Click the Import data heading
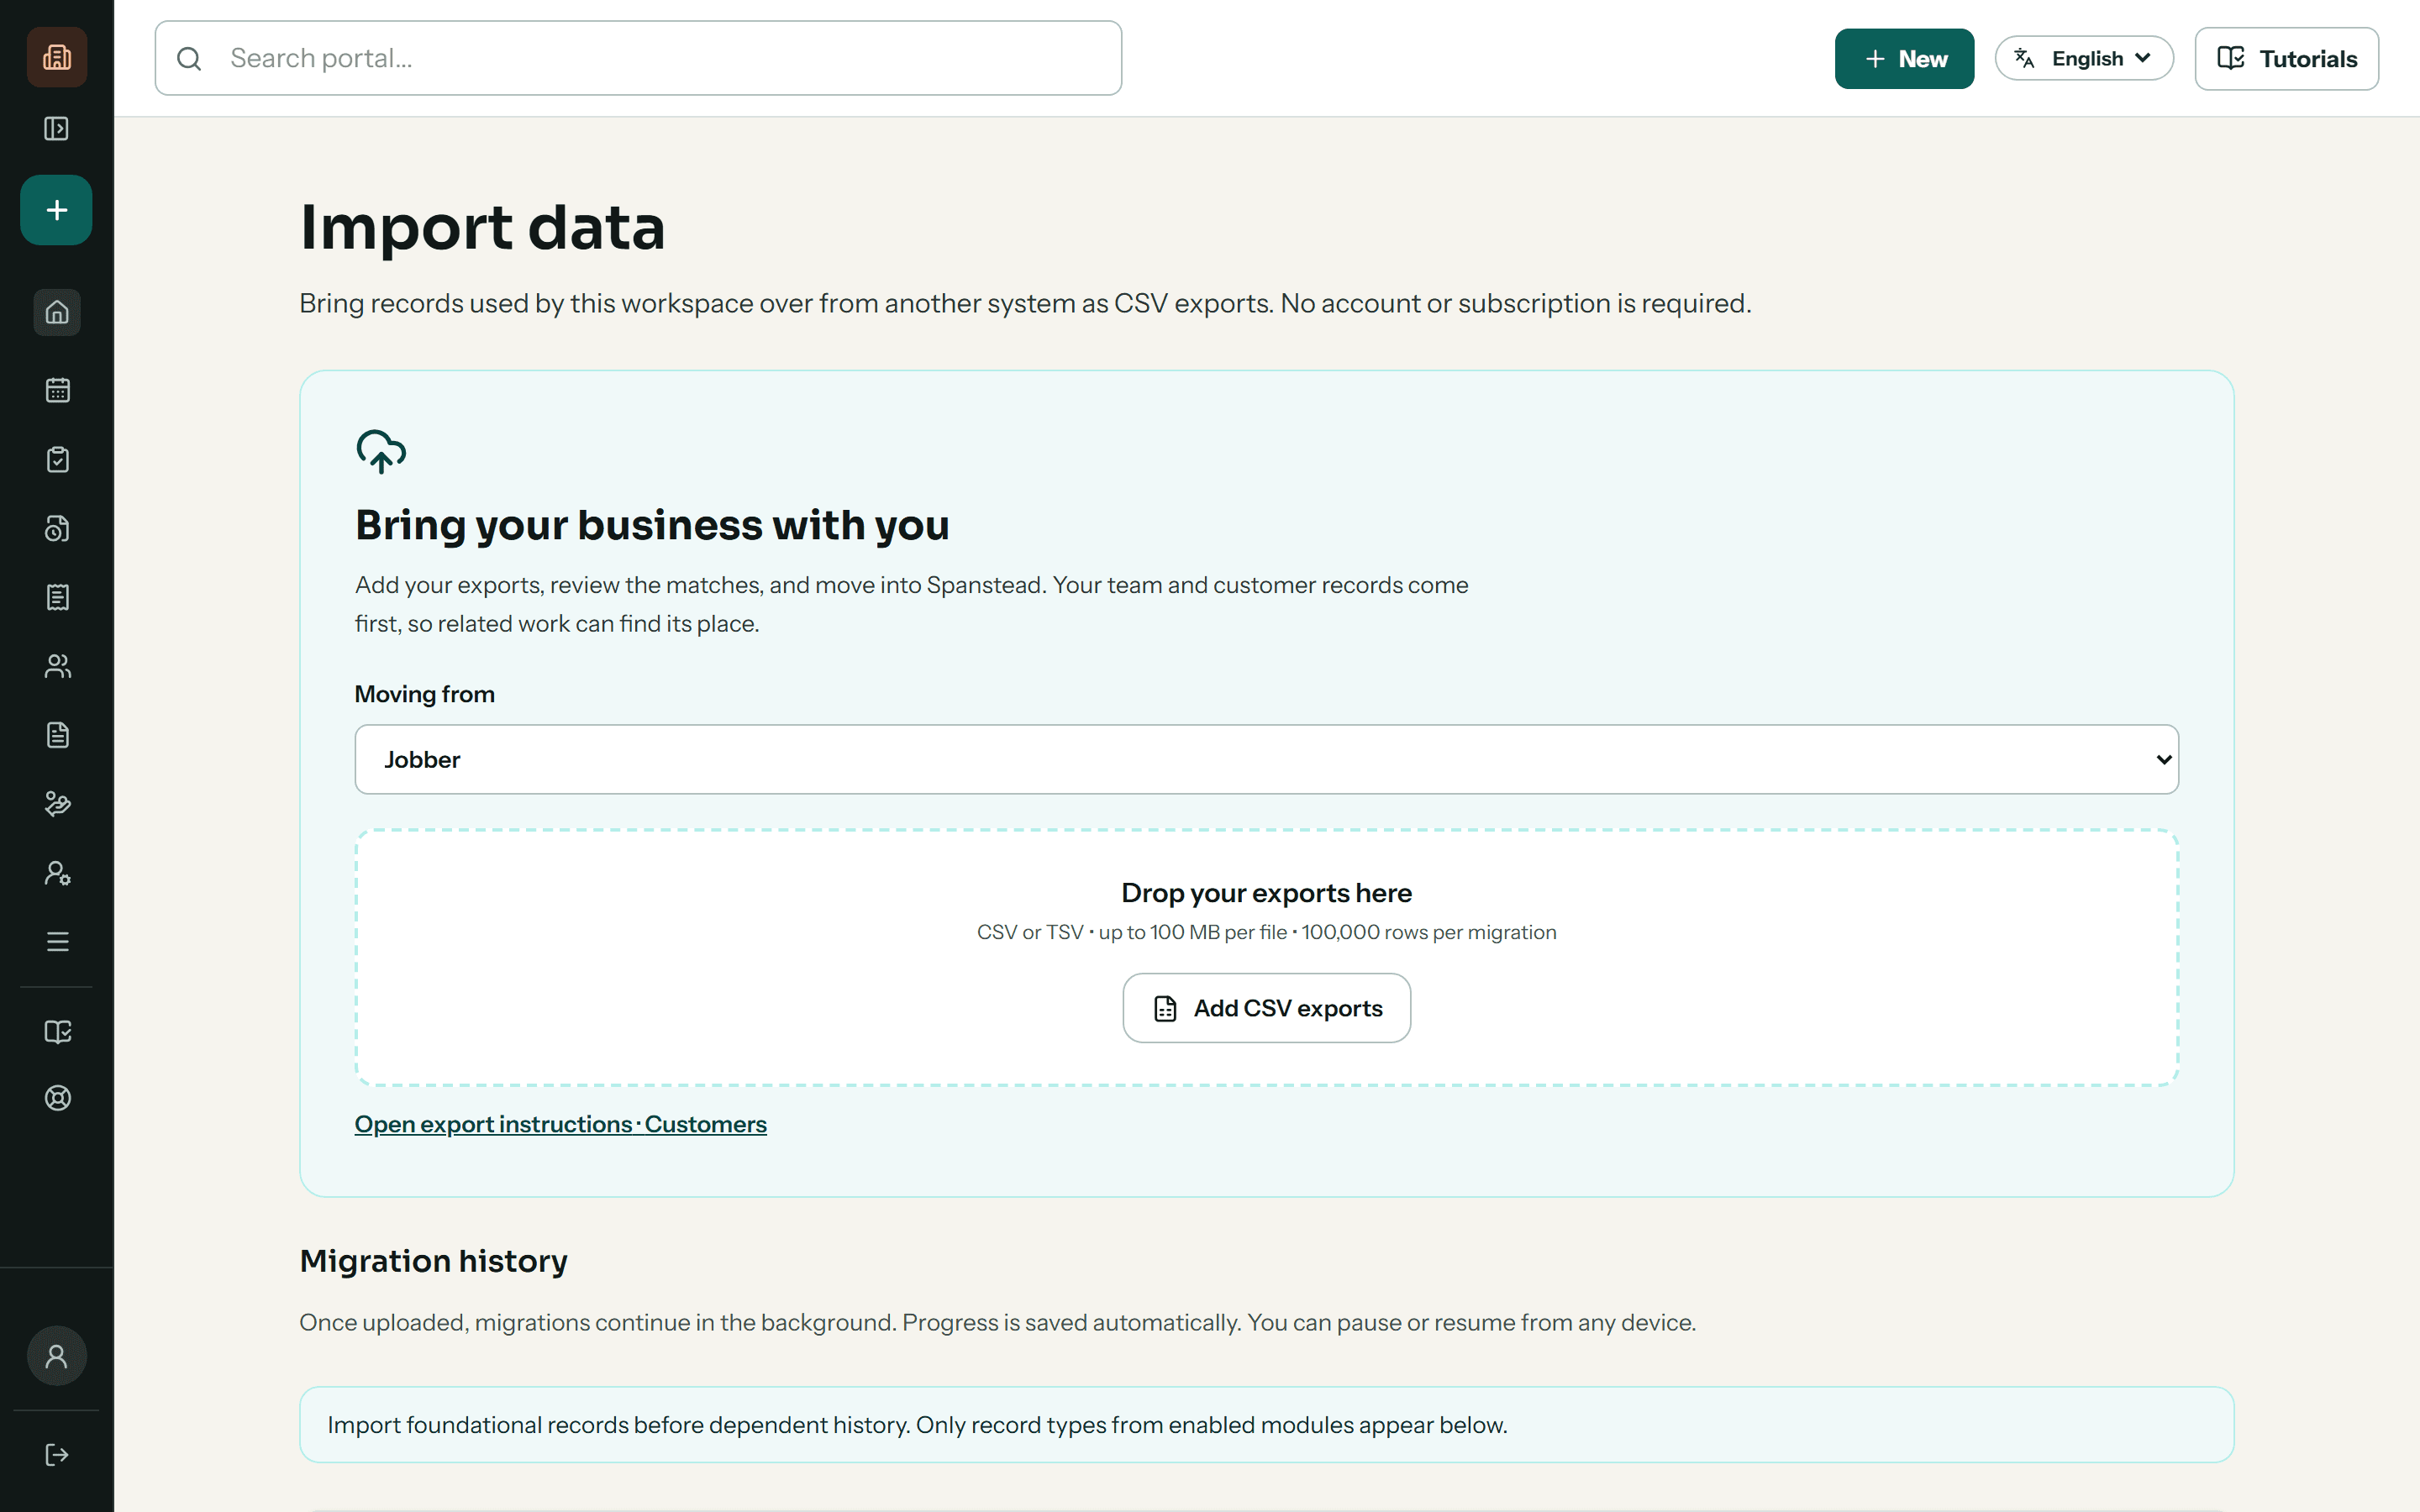The height and width of the screenshot is (1512, 2420). point(482,227)
